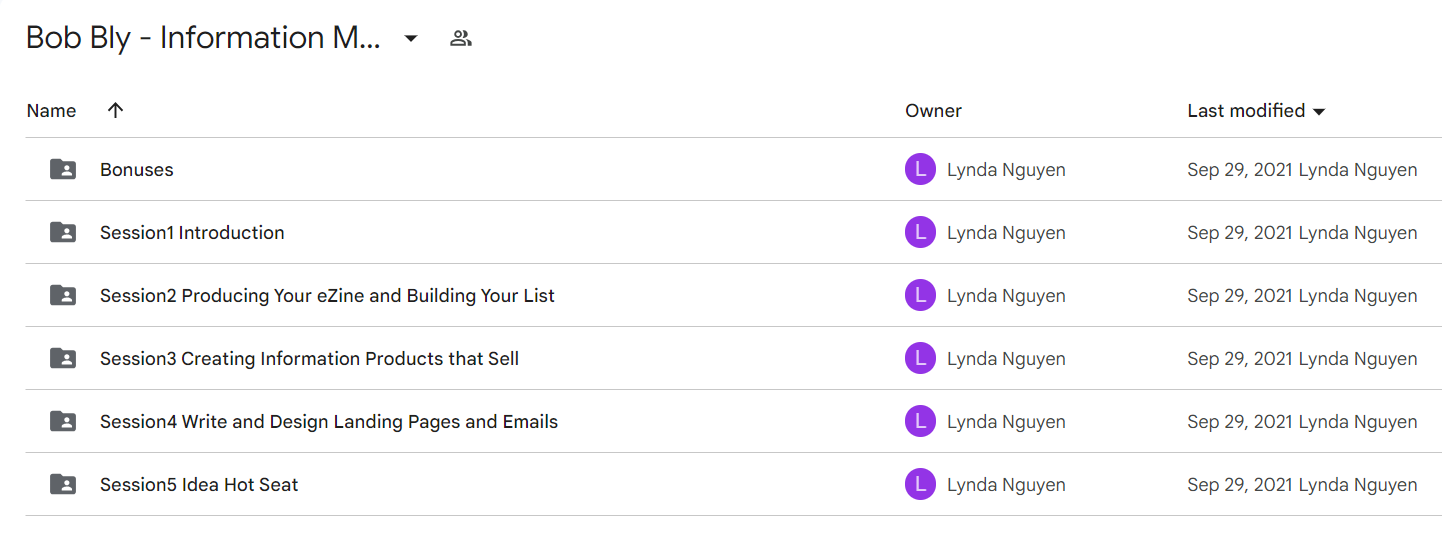The image size is (1442, 555).
Task: Open the Last modified sort dropdown
Action: point(1256,110)
